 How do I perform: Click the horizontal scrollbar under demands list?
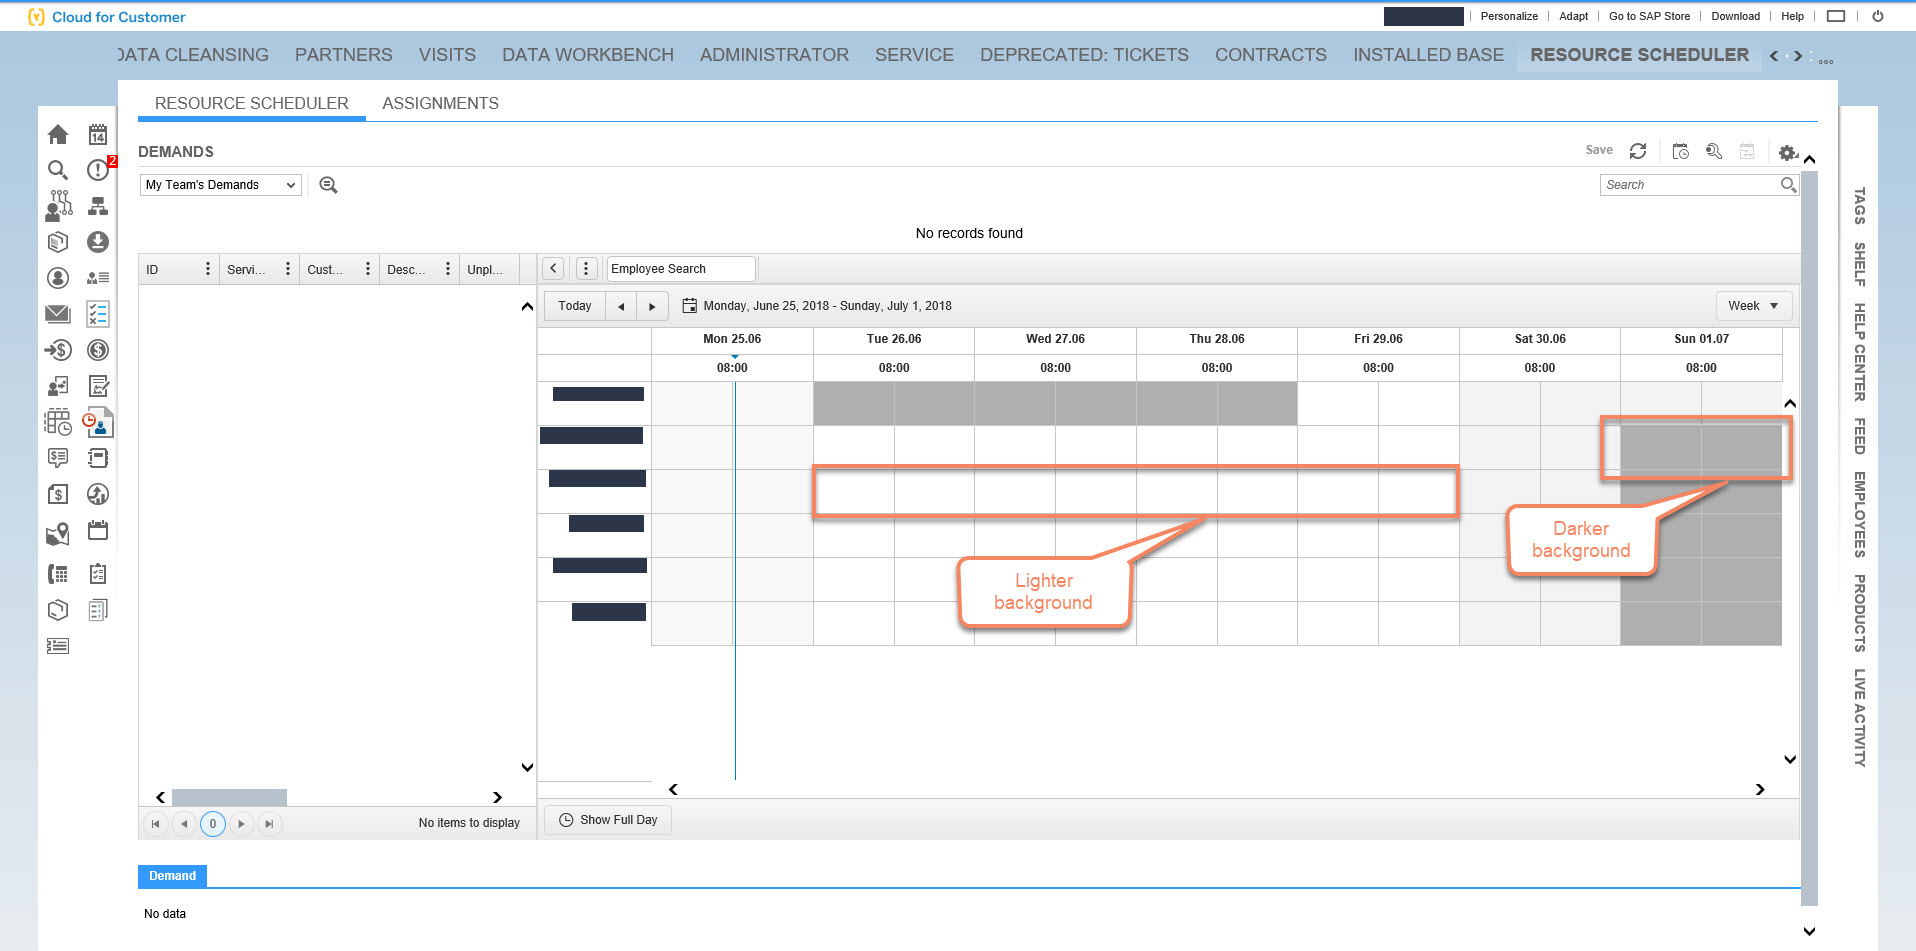[229, 797]
